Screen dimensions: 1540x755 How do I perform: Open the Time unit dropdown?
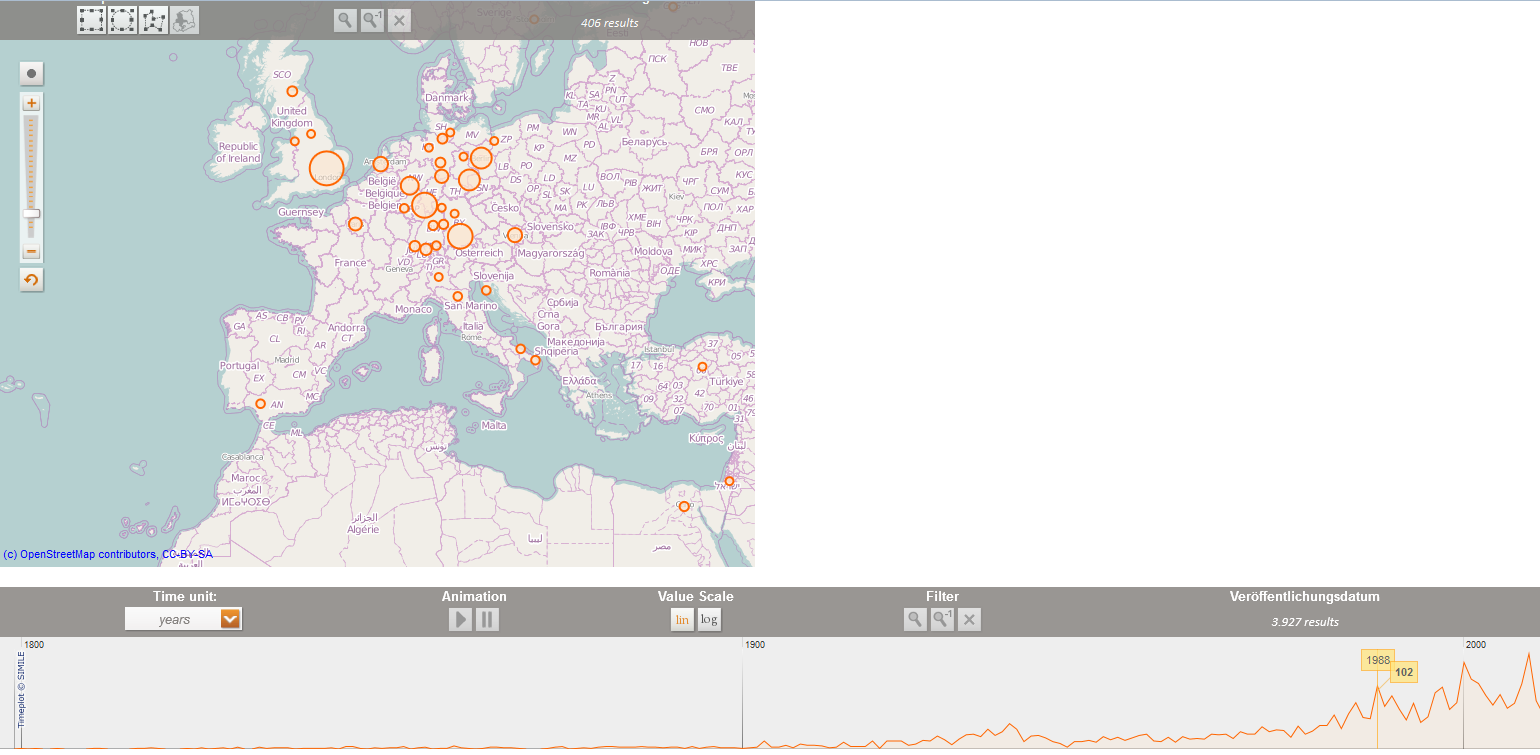[183, 620]
